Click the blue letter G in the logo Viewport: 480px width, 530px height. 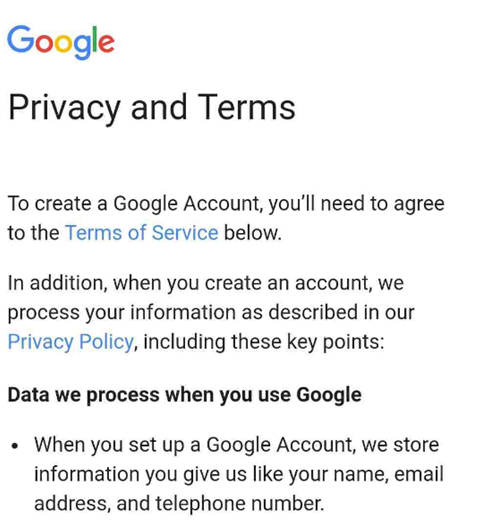pos(21,39)
